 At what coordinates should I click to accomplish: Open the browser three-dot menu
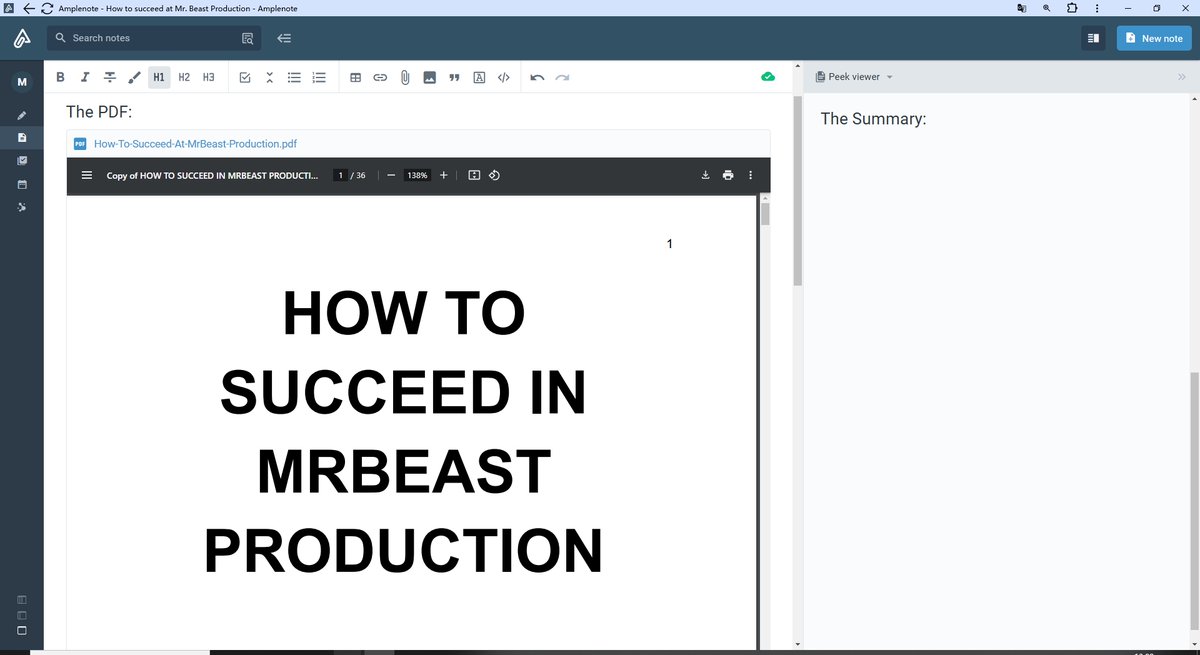click(x=1097, y=8)
